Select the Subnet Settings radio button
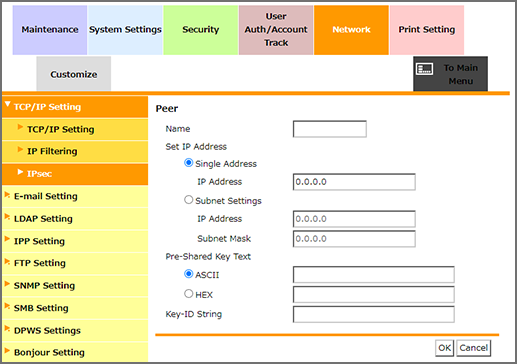Viewport: 517px width, 364px height. (189, 200)
